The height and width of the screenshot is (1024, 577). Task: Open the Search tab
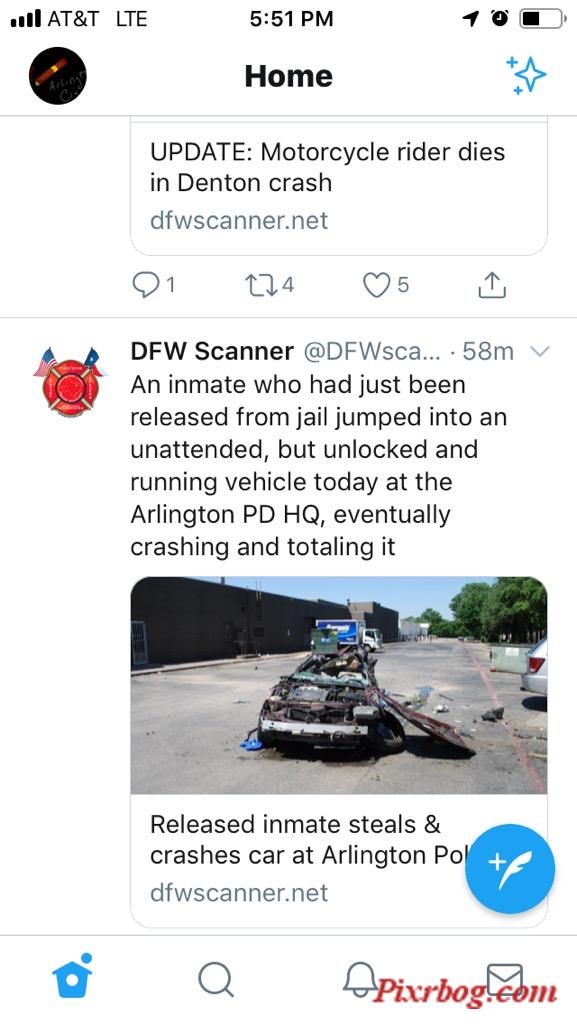point(216,980)
